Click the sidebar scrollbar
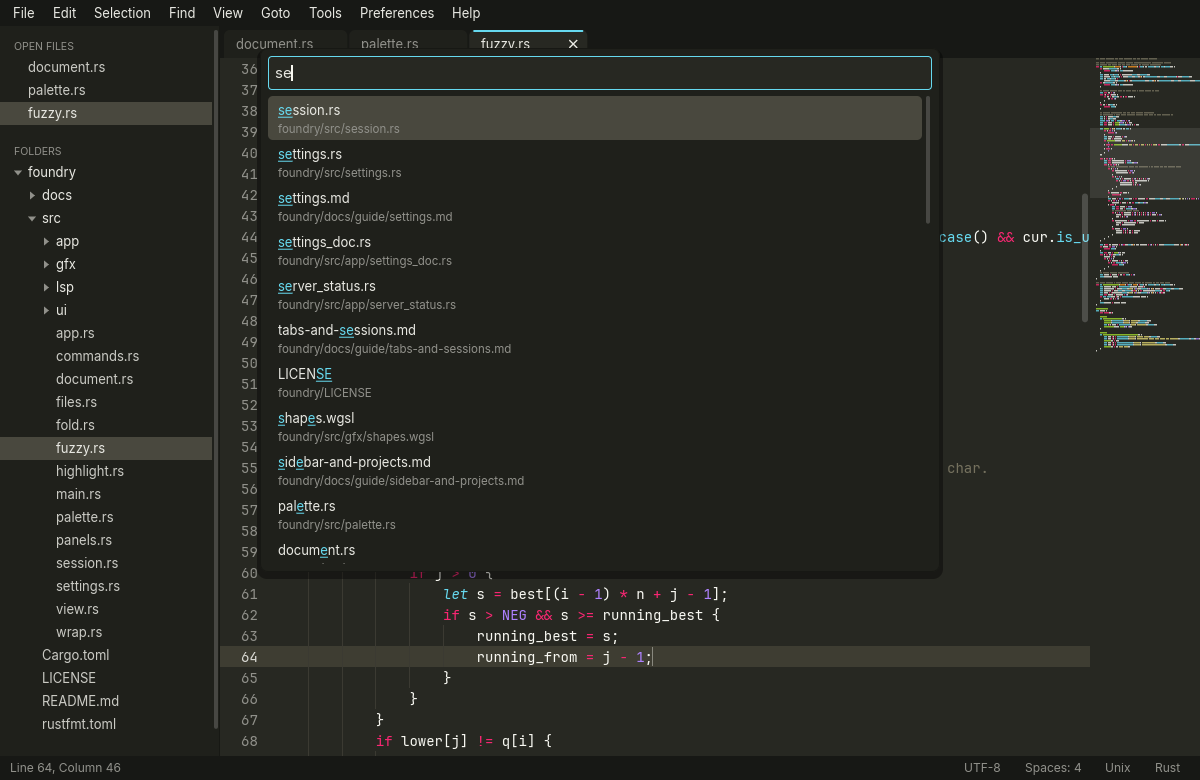1200x780 pixels. (x=215, y=380)
